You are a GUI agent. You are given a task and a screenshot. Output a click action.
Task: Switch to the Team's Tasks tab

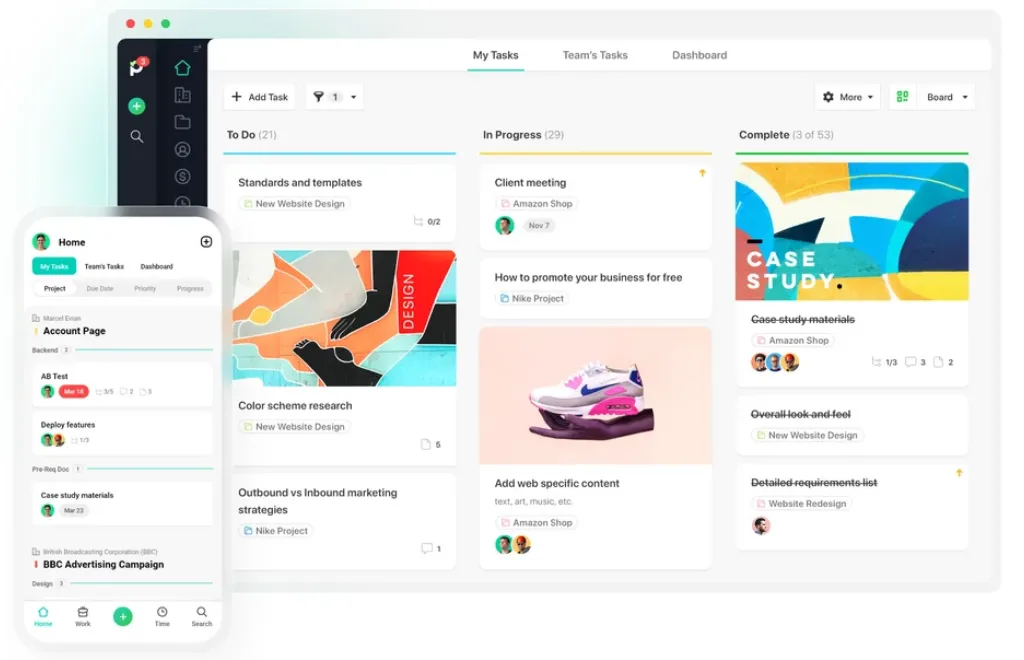tap(595, 55)
